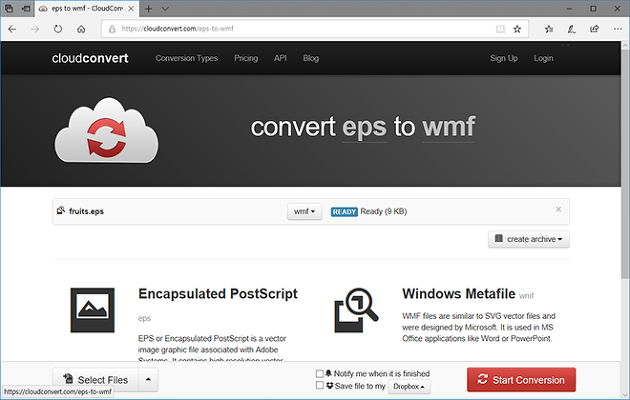
Task: Enable Notify me when it is finished
Action: pyautogui.click(x=320, y=374)
